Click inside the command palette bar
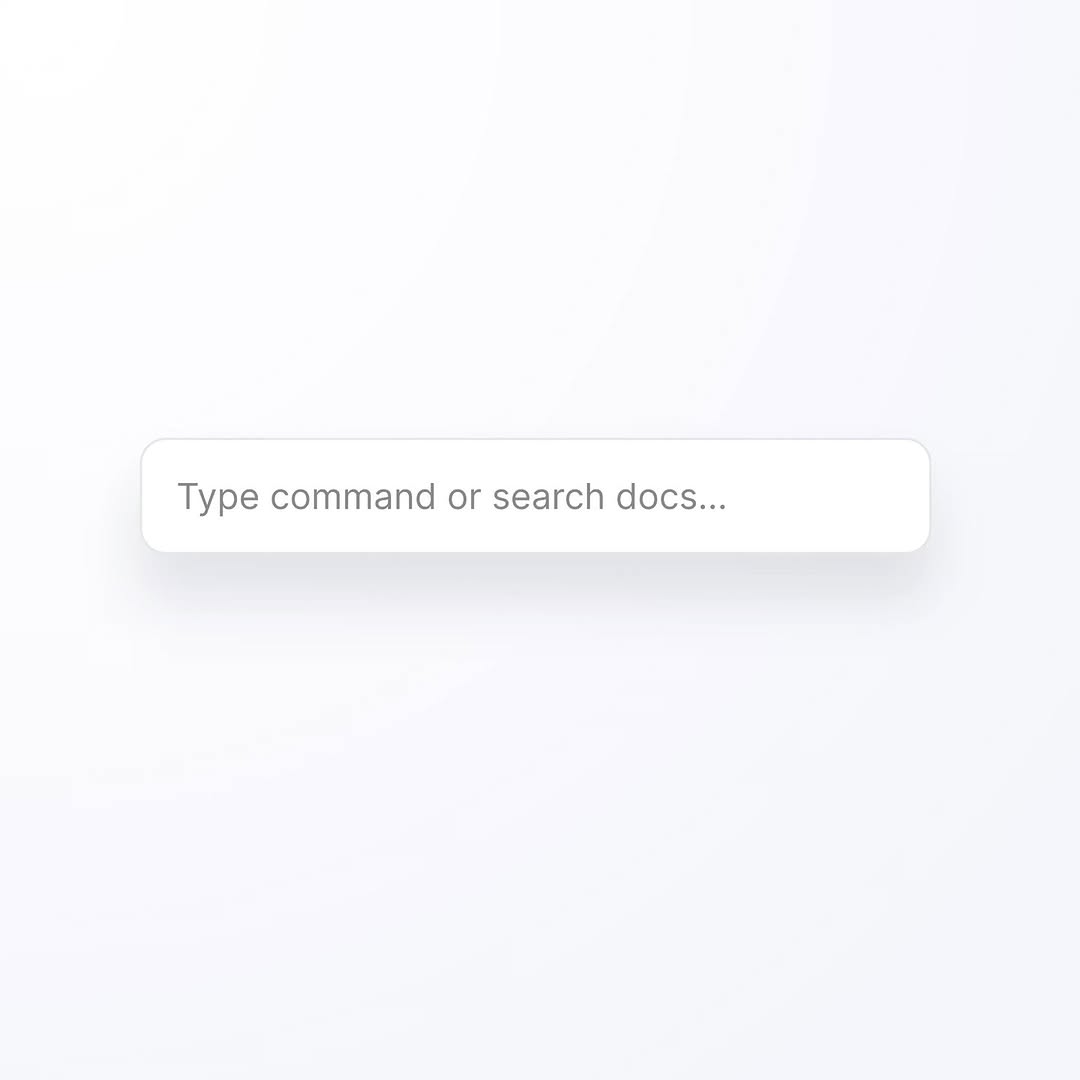 point(535,495)
